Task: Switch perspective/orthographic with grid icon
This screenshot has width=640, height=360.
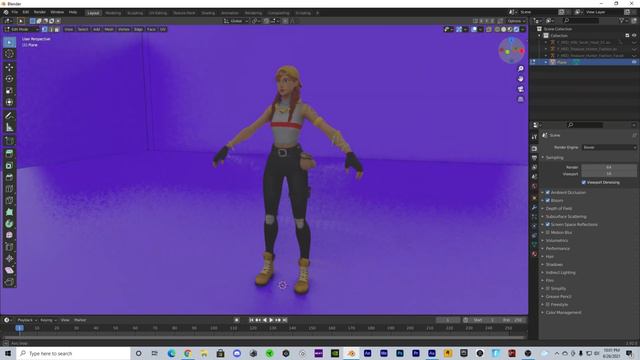Action: pos(520,99)
